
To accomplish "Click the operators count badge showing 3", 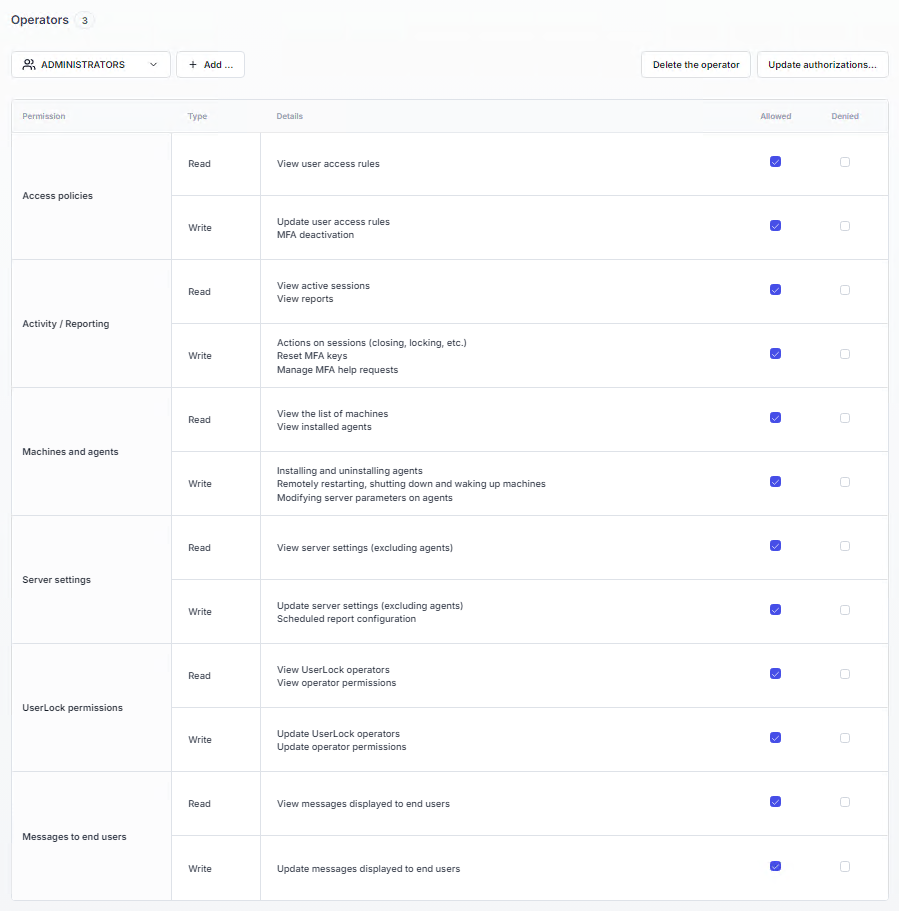I will [85, 20].
